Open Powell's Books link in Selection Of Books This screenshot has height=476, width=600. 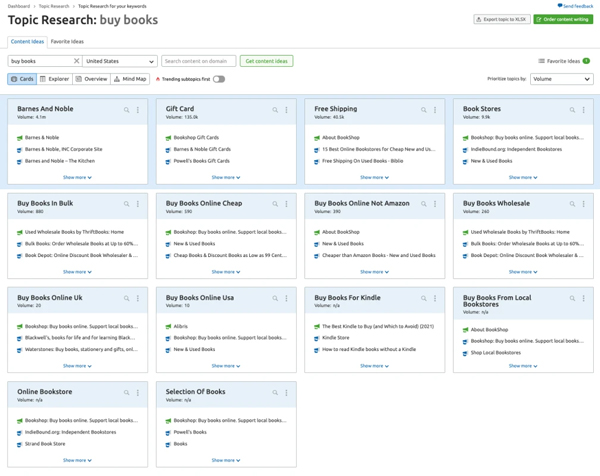pyautogui.click(x=190, y=432)
